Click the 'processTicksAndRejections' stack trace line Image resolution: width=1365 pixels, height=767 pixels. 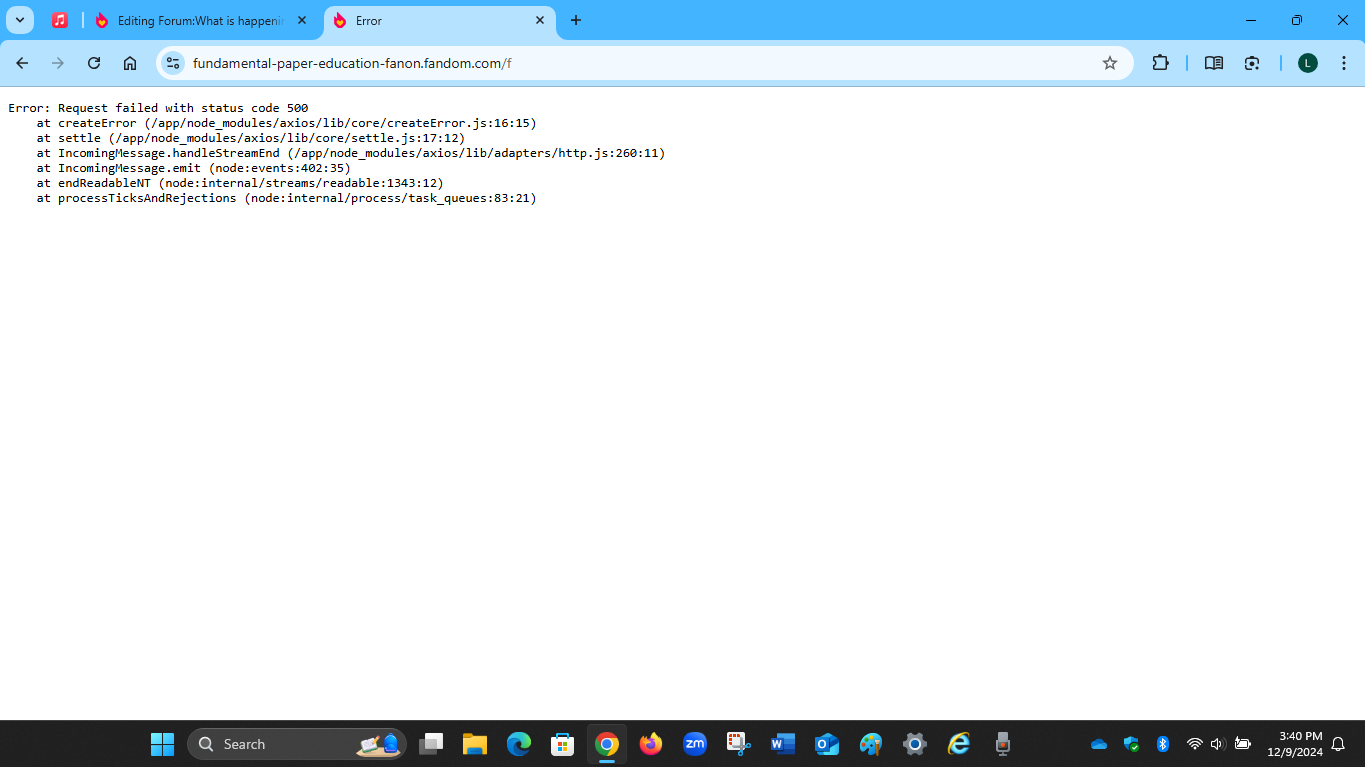click(x=287, y=198)
